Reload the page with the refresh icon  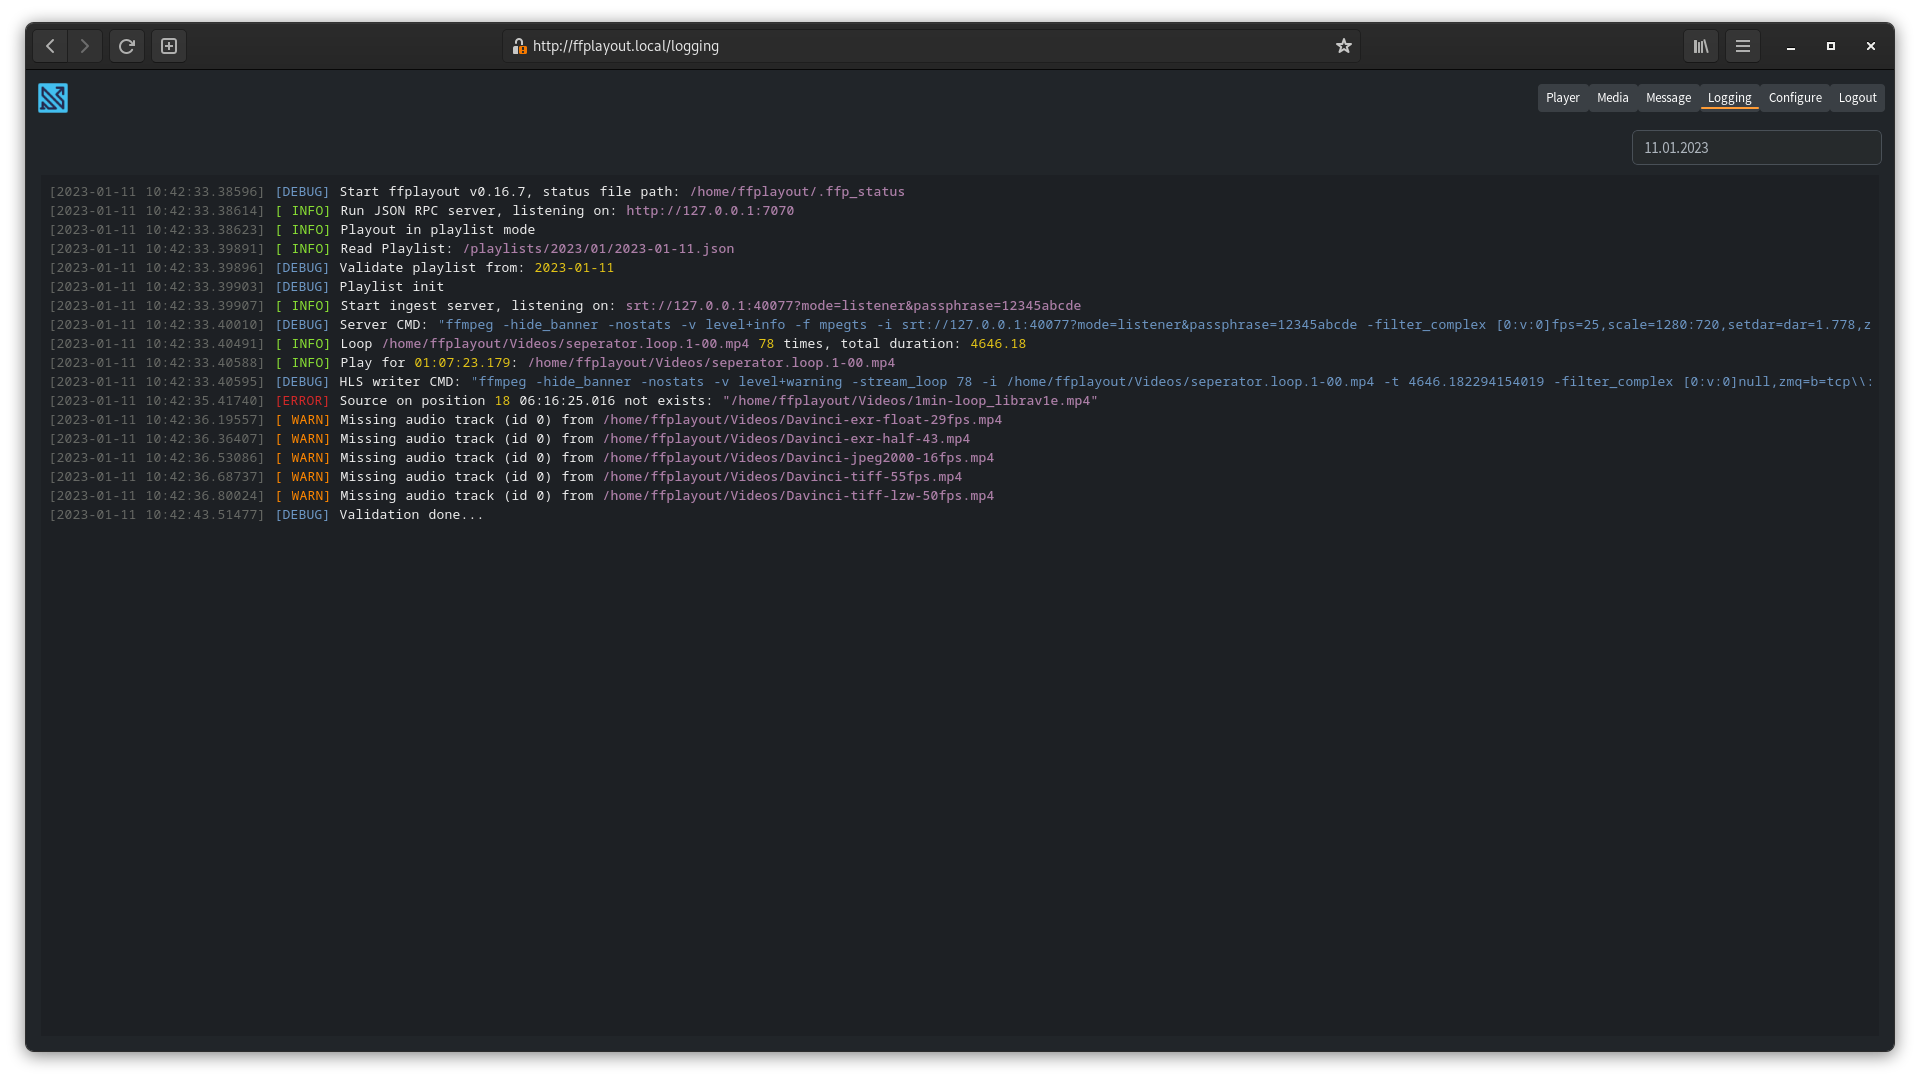point(127,46)
